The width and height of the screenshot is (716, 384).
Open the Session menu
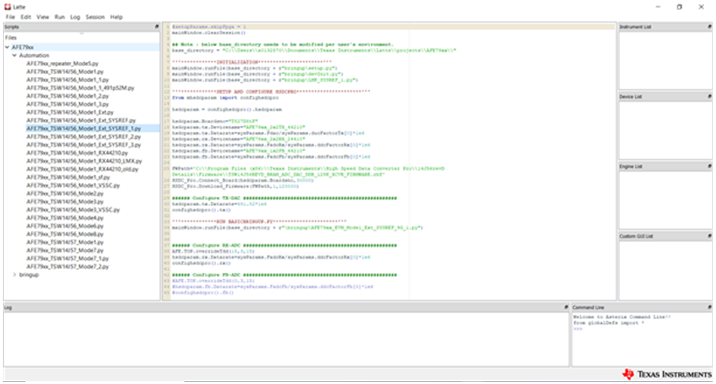(x=95, y=17)
